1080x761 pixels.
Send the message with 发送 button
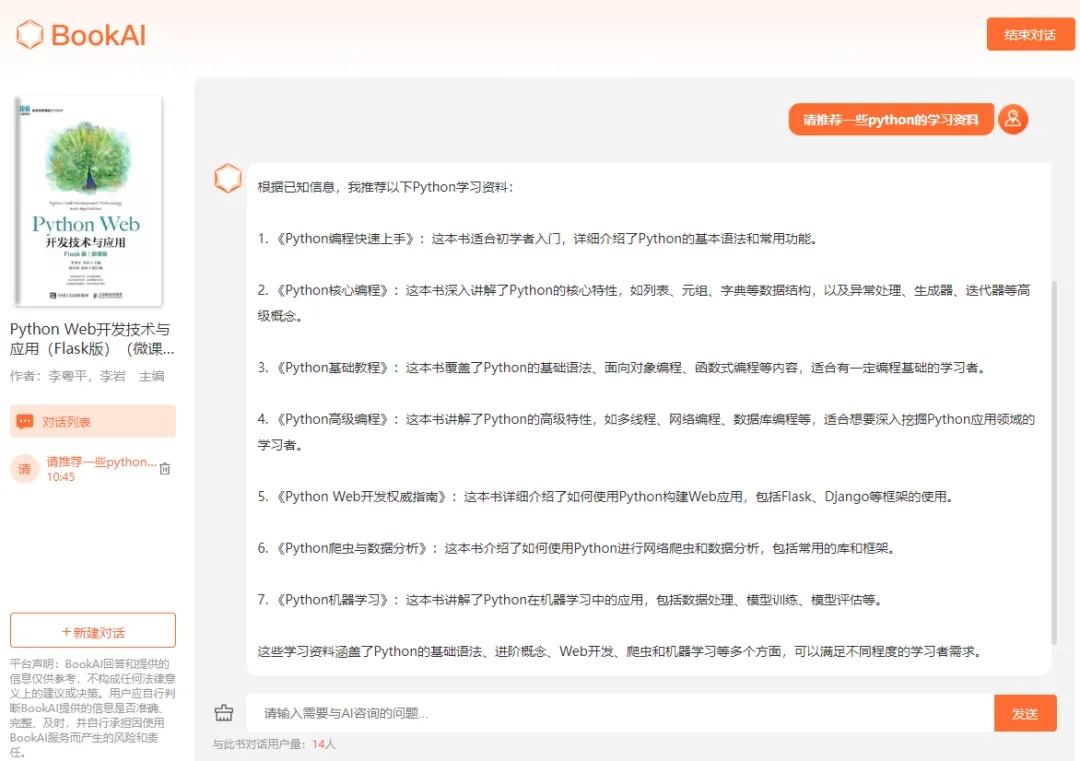1024,713
